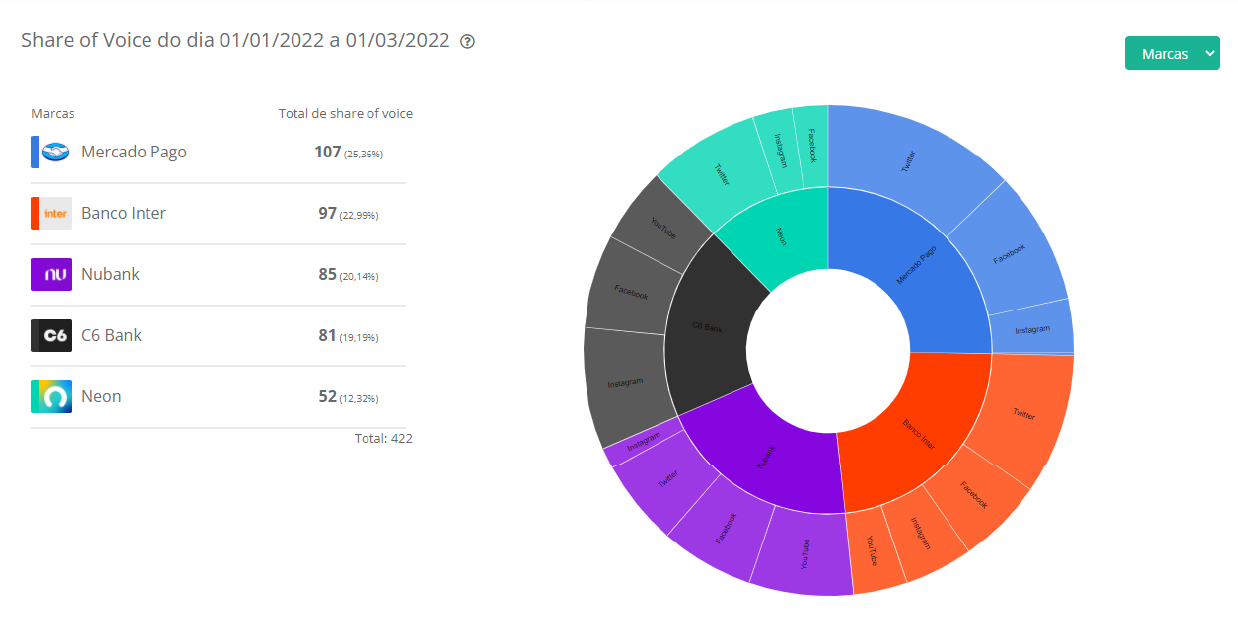
Task: Click the C6 Bank inner chart segment
Action: point(705,325)
